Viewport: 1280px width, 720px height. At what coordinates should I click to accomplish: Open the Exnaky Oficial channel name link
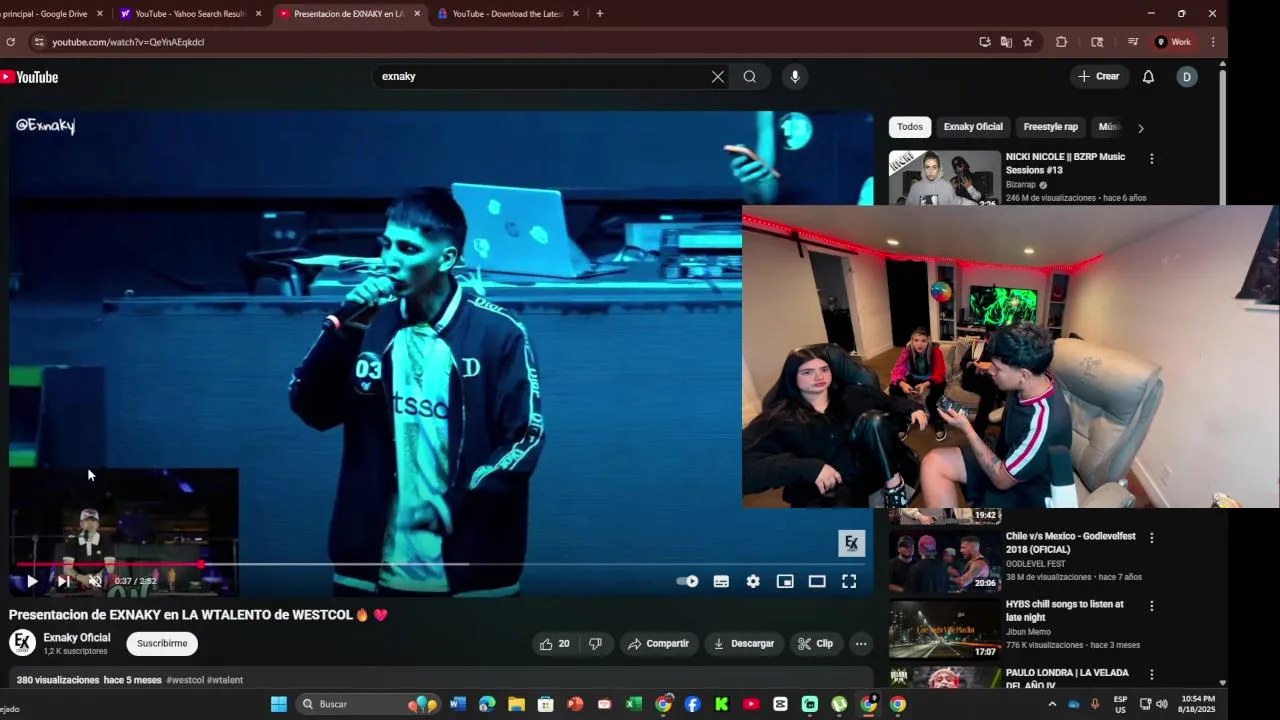77,638
